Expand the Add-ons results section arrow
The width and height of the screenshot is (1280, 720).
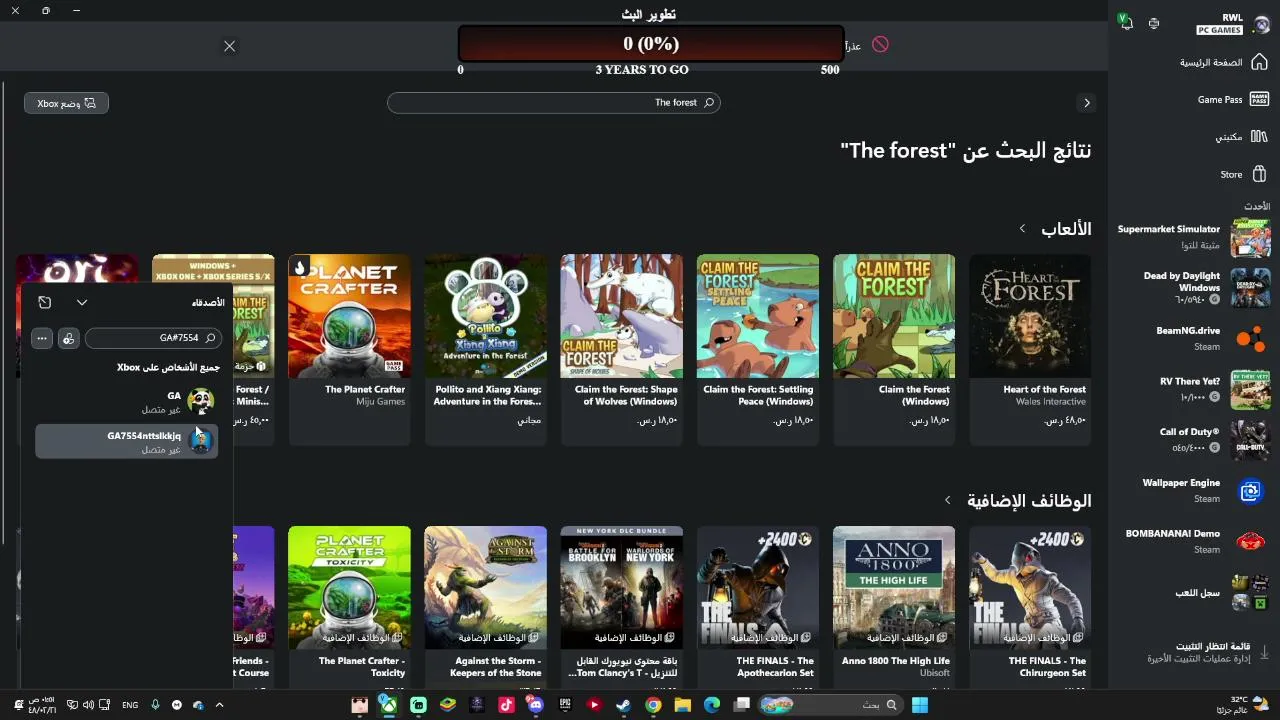[x=948, y=500]
